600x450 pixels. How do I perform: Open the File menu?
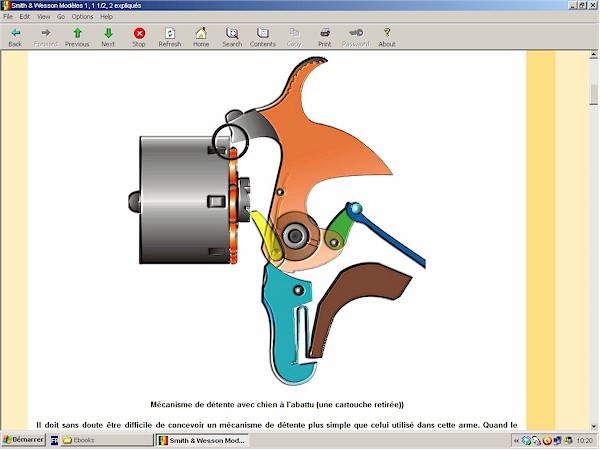[x=8, y=16]
